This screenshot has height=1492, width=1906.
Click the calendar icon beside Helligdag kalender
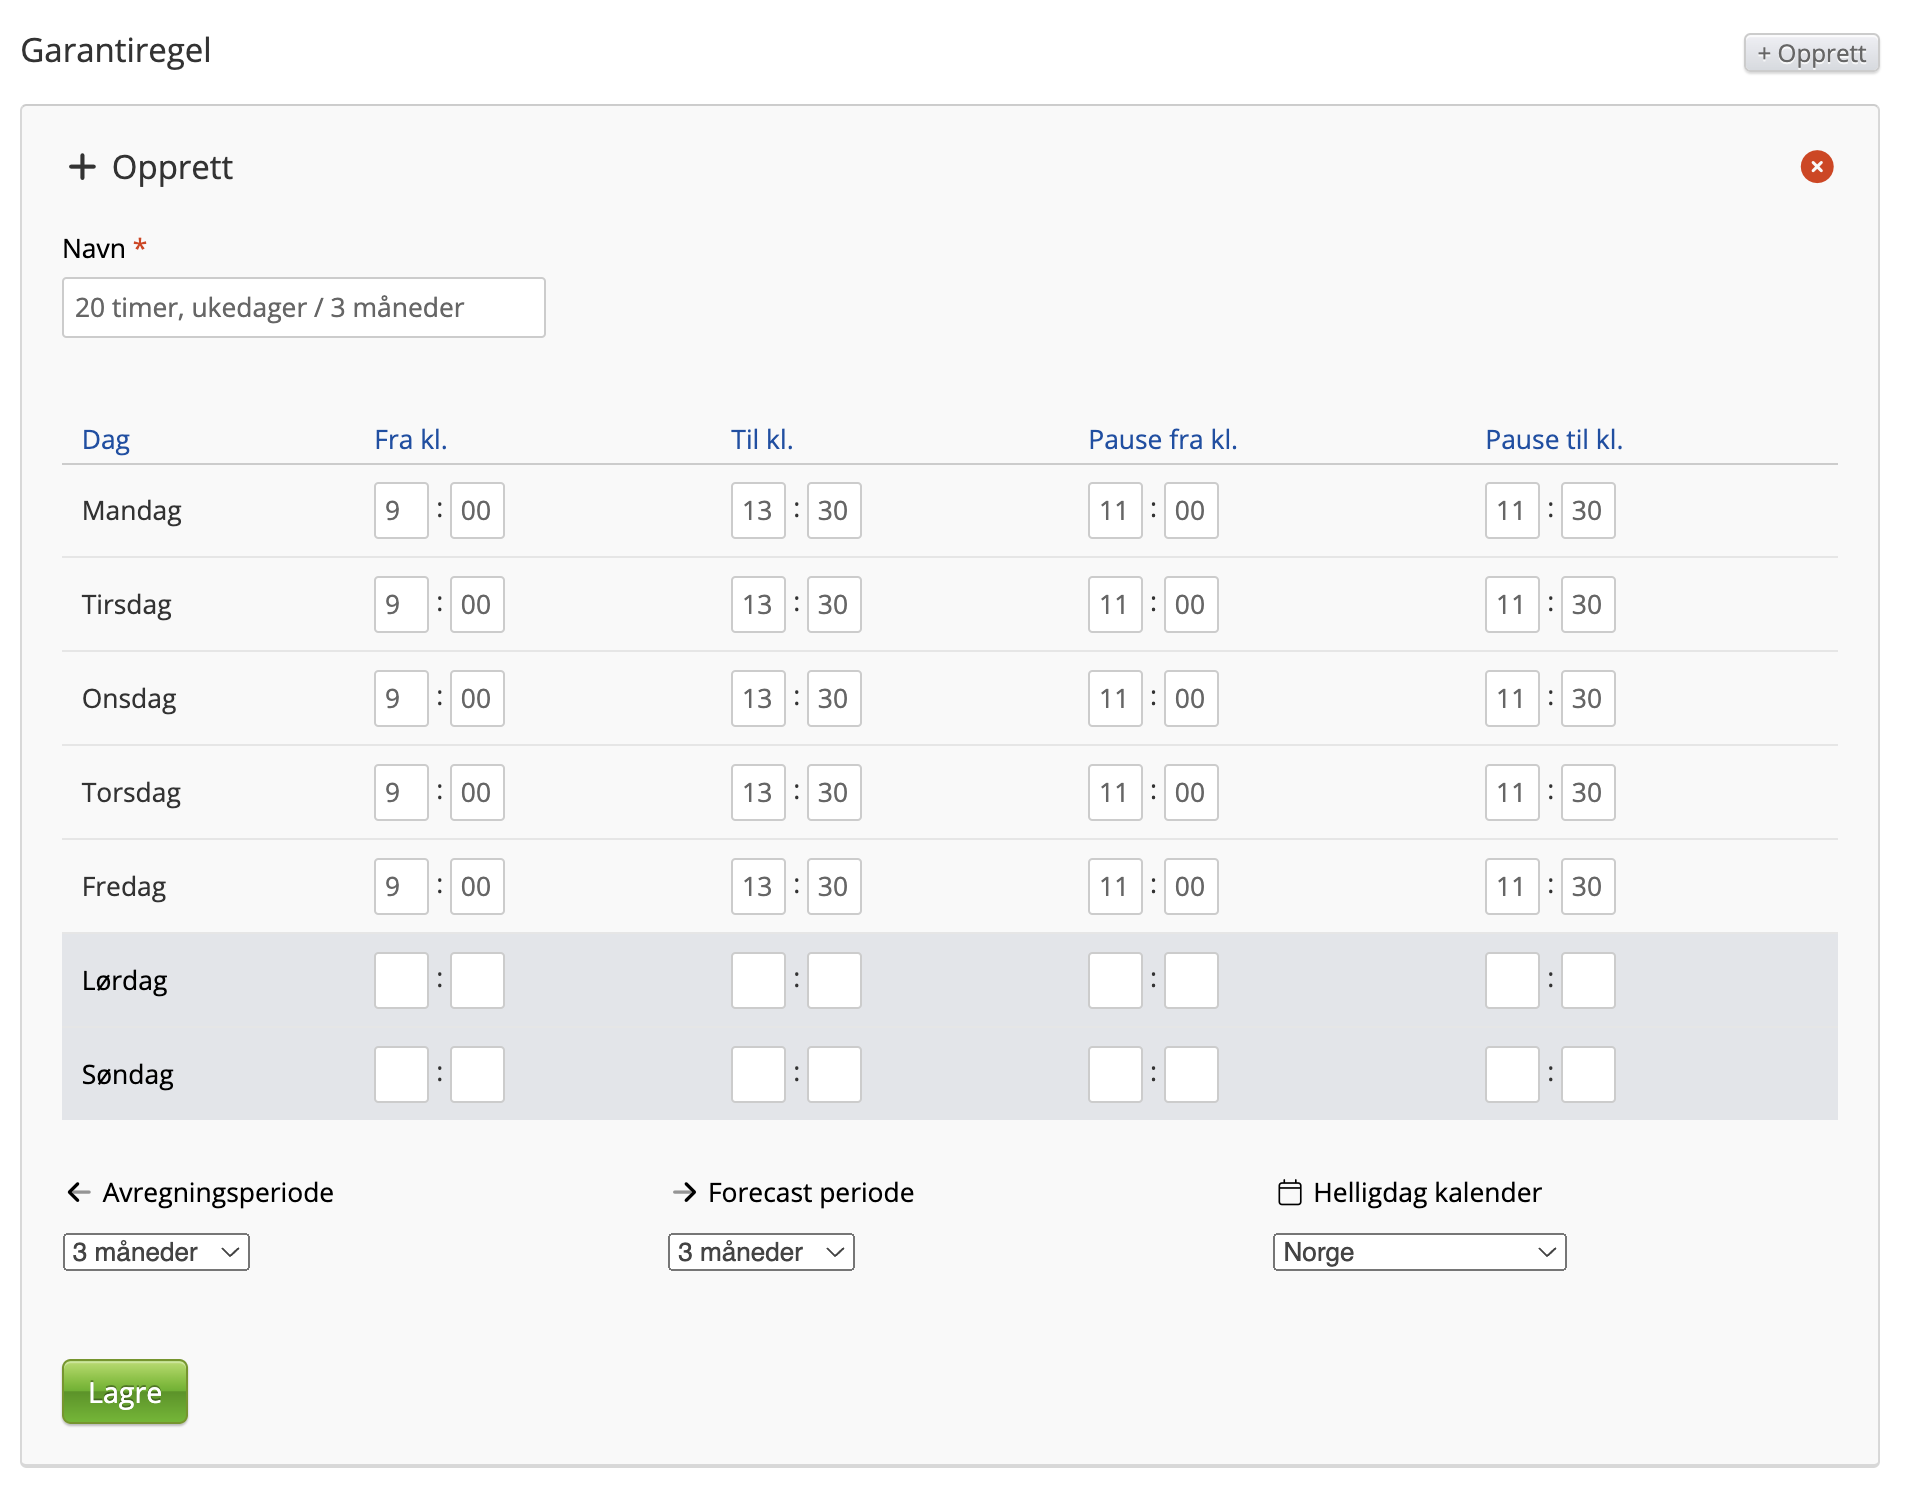click(x=1290, y=1193)
